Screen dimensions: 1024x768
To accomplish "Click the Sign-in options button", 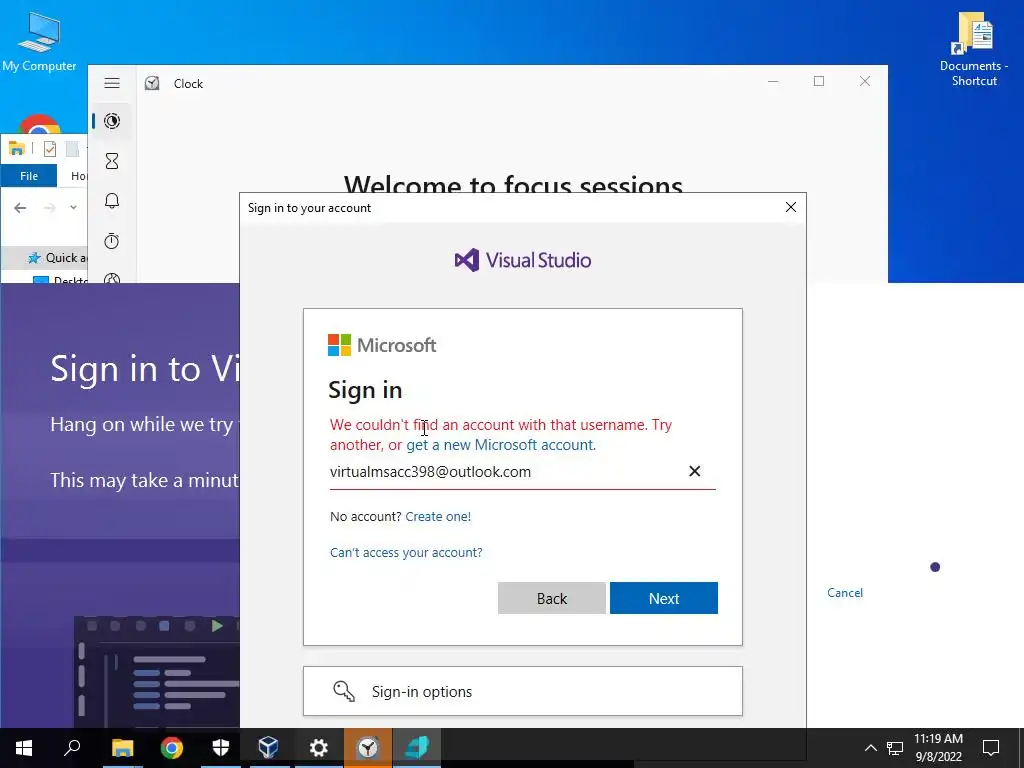I will [522, 691].
